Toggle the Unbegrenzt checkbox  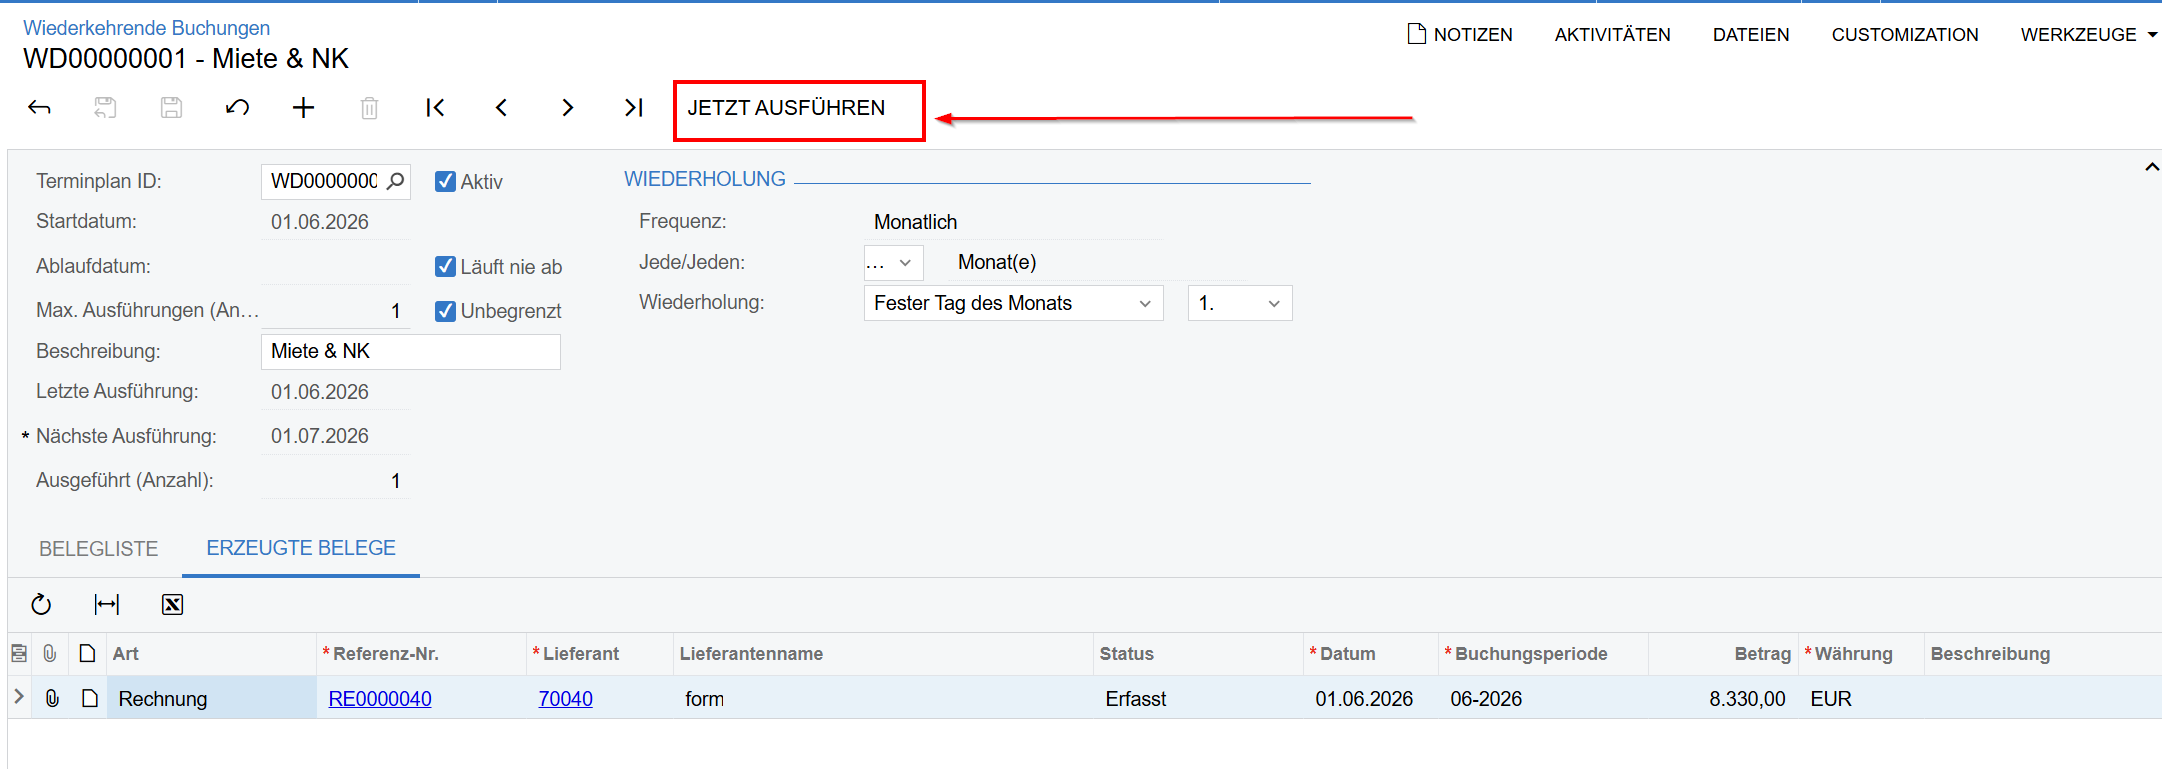click(x=446, y=311)
